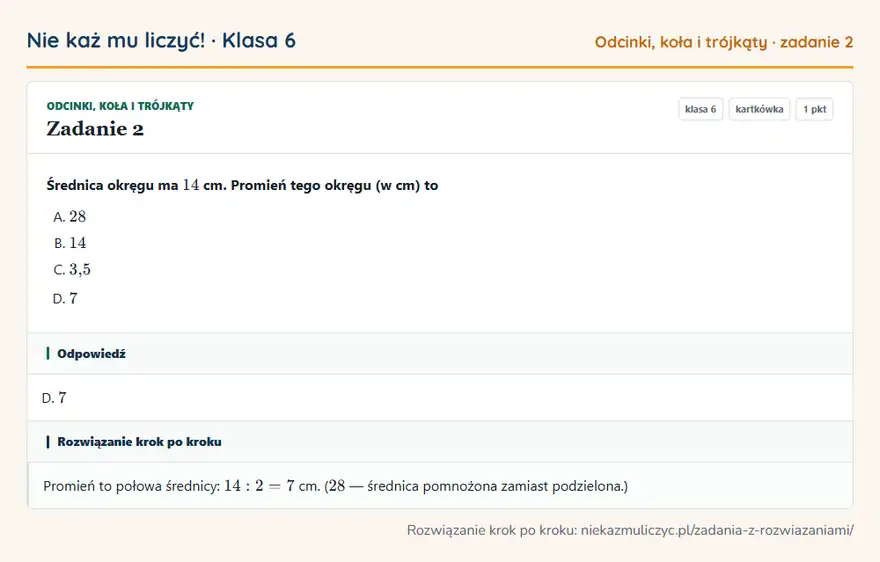This screenshot has width=880, height=562.
Task: Click the 'Rozwiązanie krok po kroku' section header
Action: tap(440, 442)
